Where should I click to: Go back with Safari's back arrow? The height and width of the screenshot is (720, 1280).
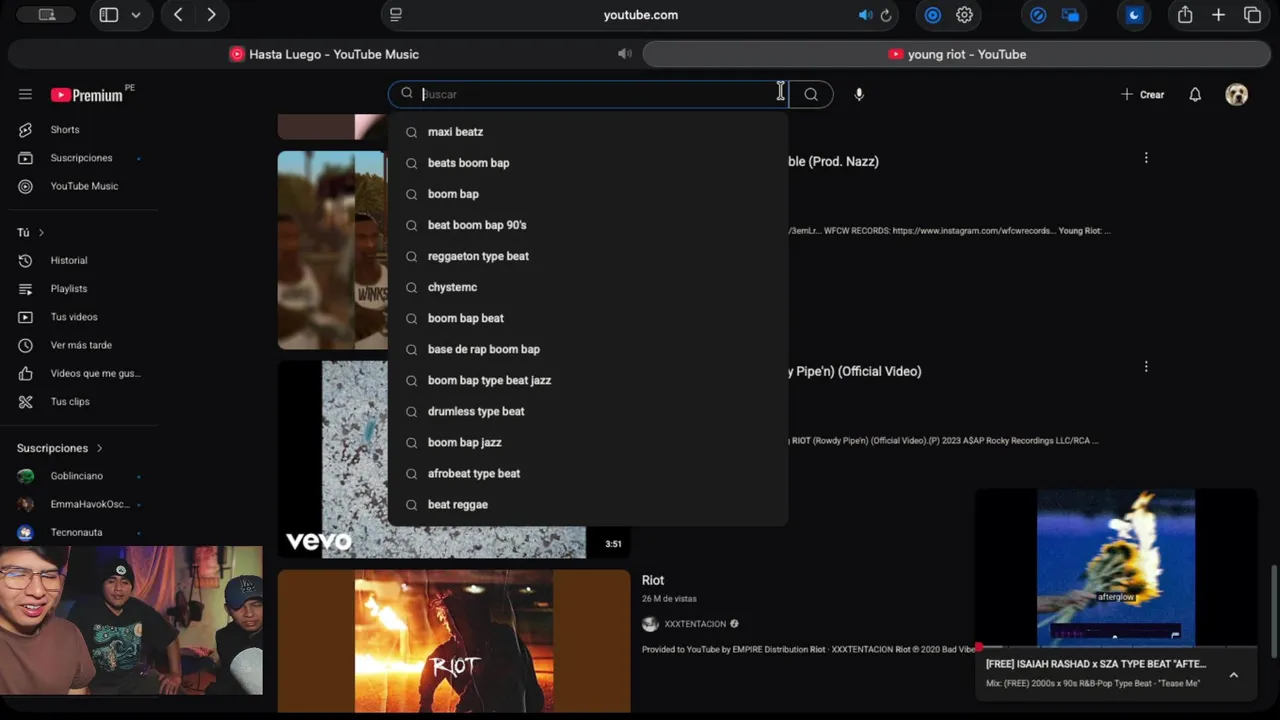tap(178, 15)
